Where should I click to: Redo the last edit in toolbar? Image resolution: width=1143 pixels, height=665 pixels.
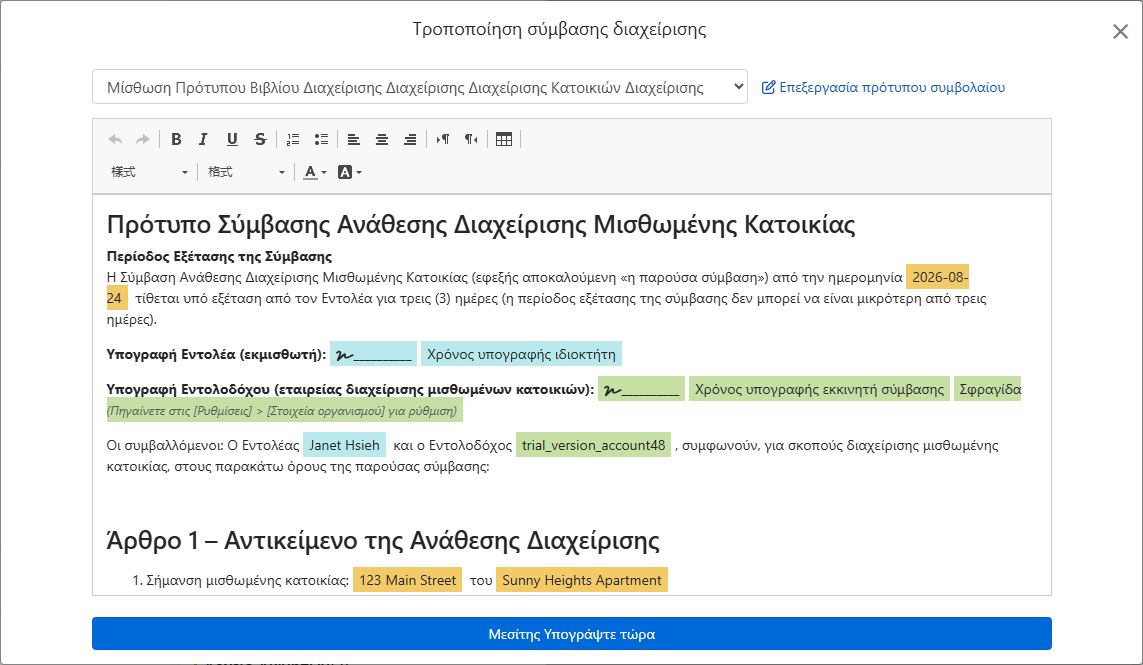[143, 139]
